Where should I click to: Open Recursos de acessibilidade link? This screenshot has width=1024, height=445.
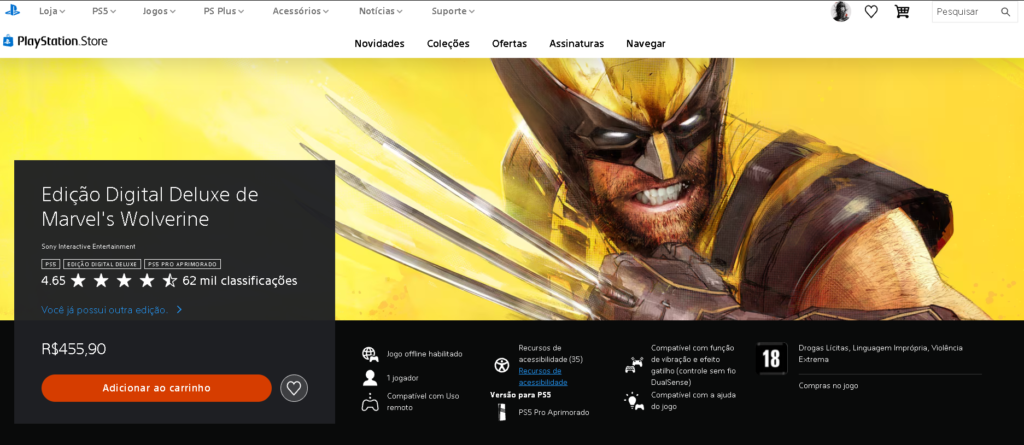(x=543, y=376)
